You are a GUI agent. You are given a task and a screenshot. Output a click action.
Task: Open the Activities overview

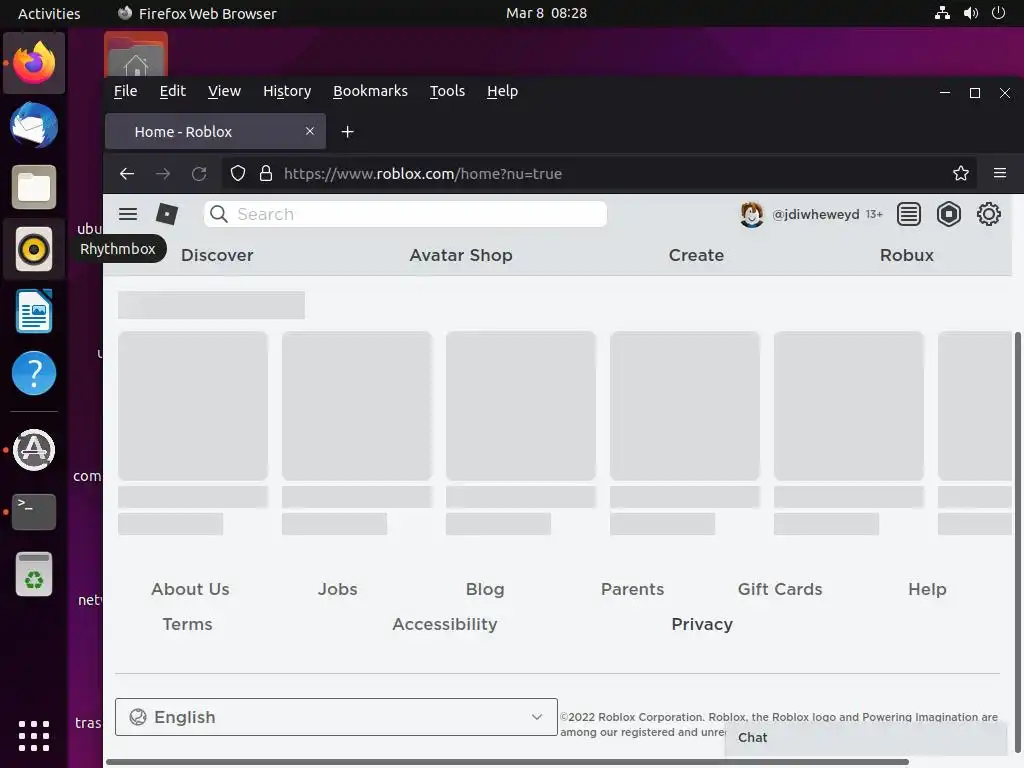pos(49,14)
